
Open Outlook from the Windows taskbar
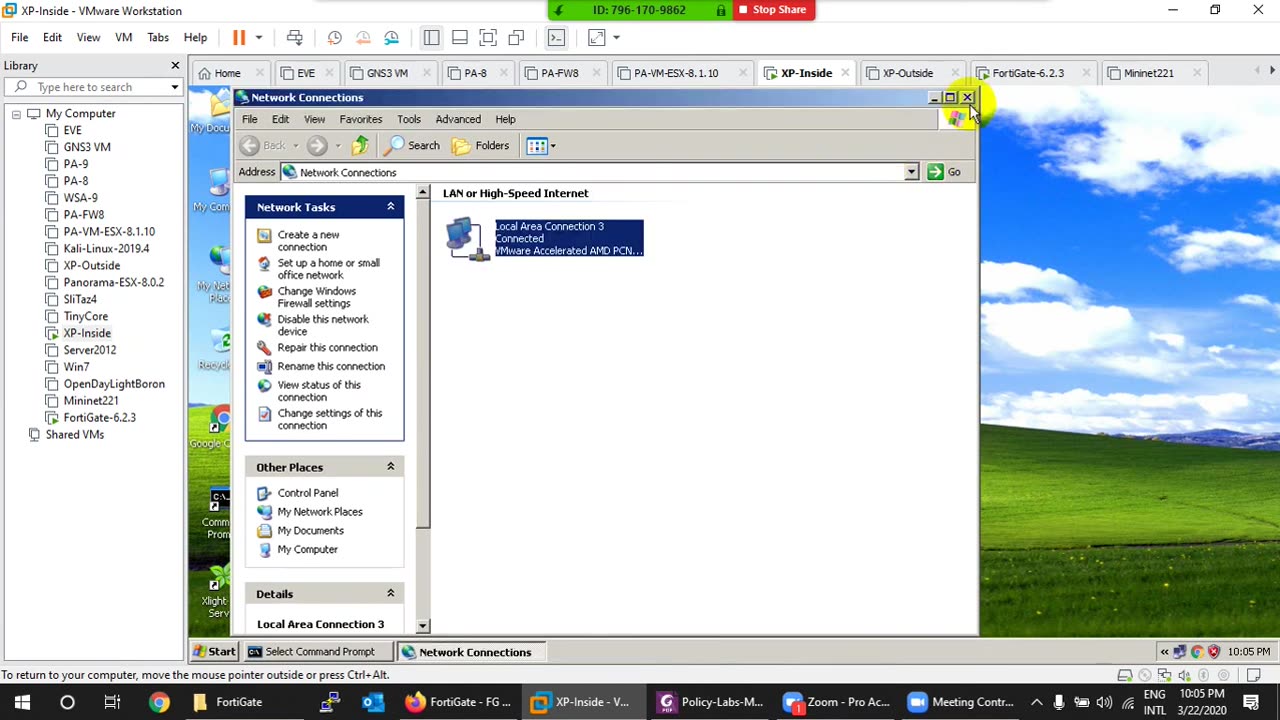click(x=373, y=702)
